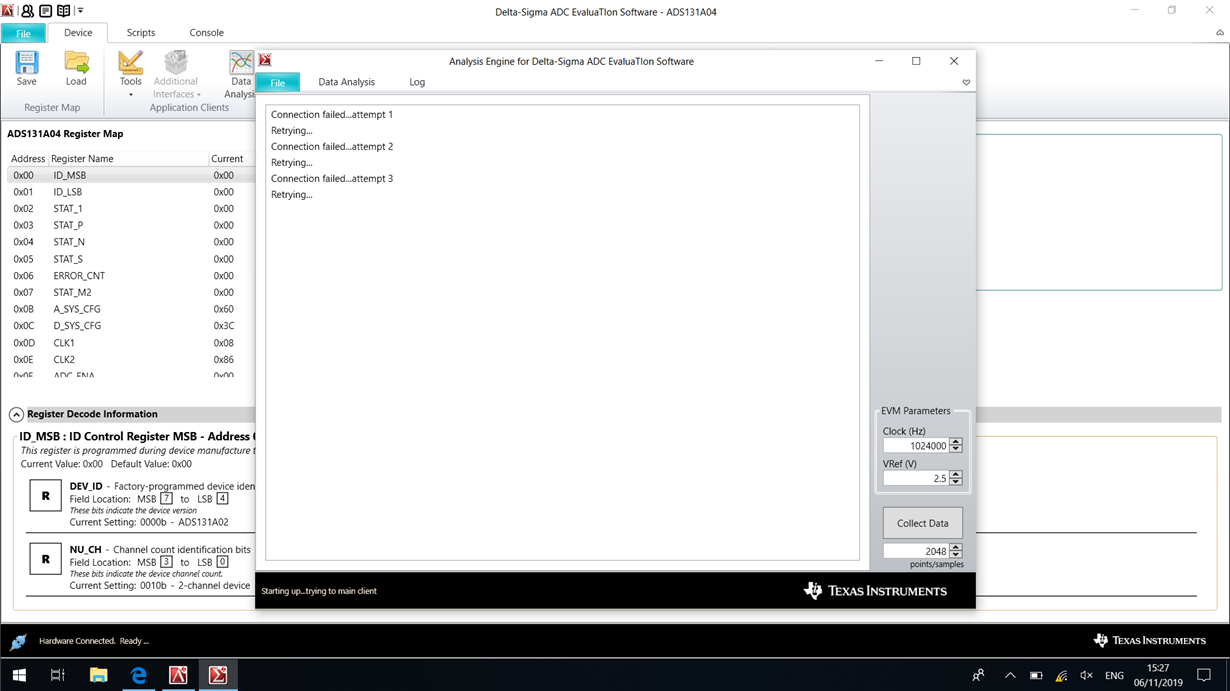This screenshot has width=1230, height=691.
Task: Switch to the Log tab
Action: coord(417,82)
